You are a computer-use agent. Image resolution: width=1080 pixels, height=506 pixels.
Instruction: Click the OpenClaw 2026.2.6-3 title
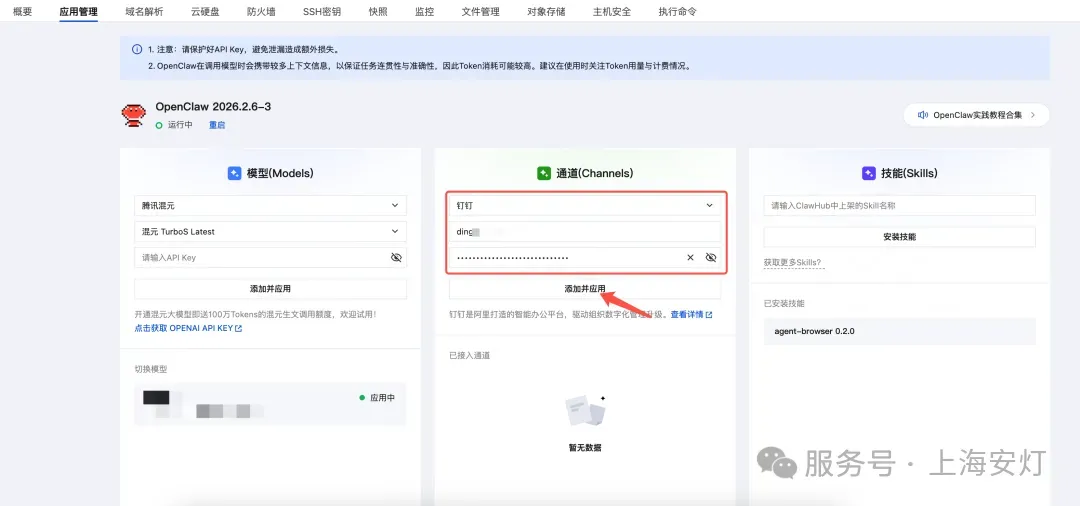pos(213,107)
